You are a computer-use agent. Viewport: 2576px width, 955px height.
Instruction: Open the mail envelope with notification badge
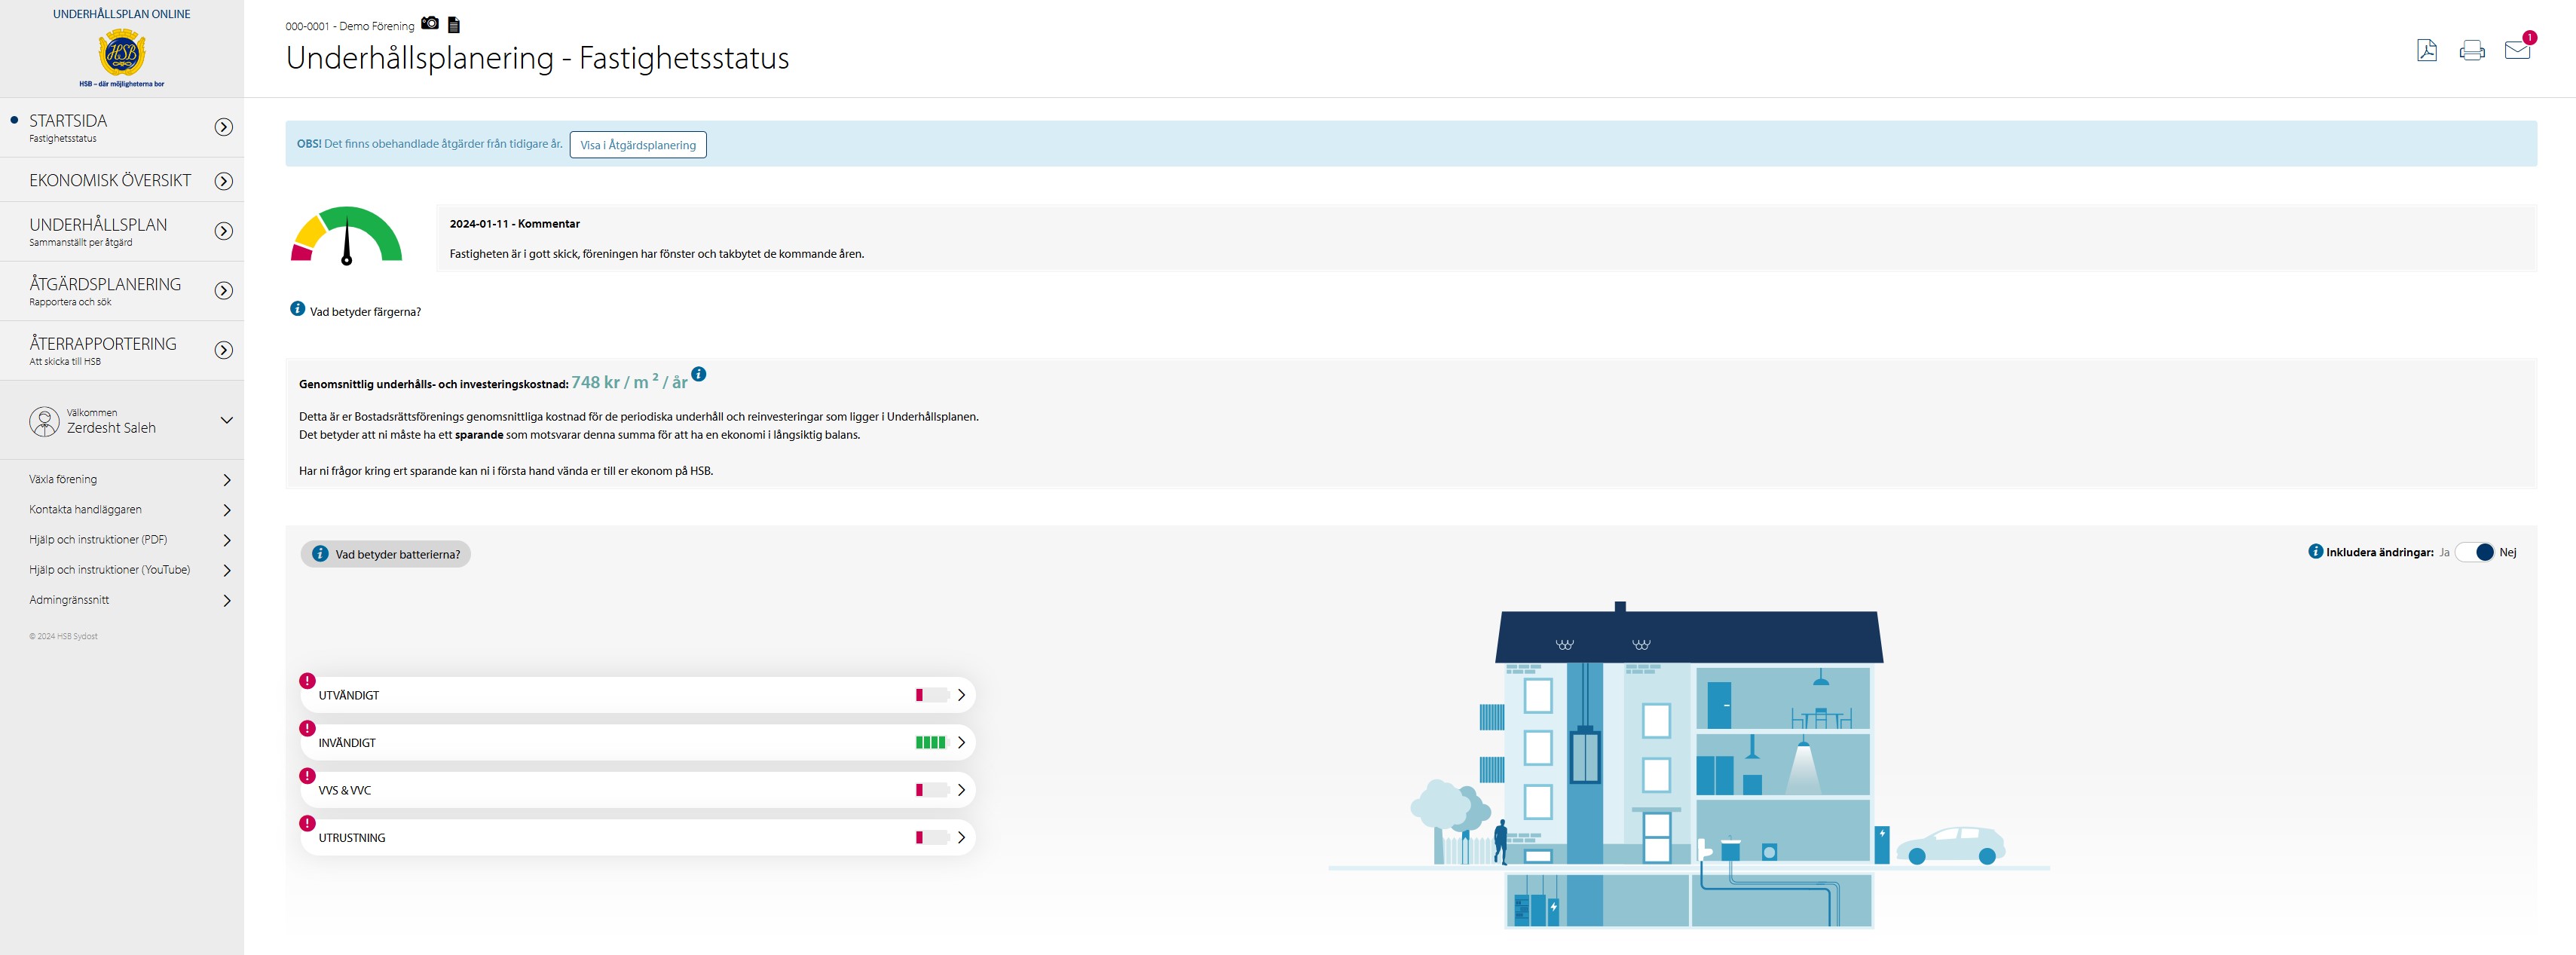point(2517,50)
